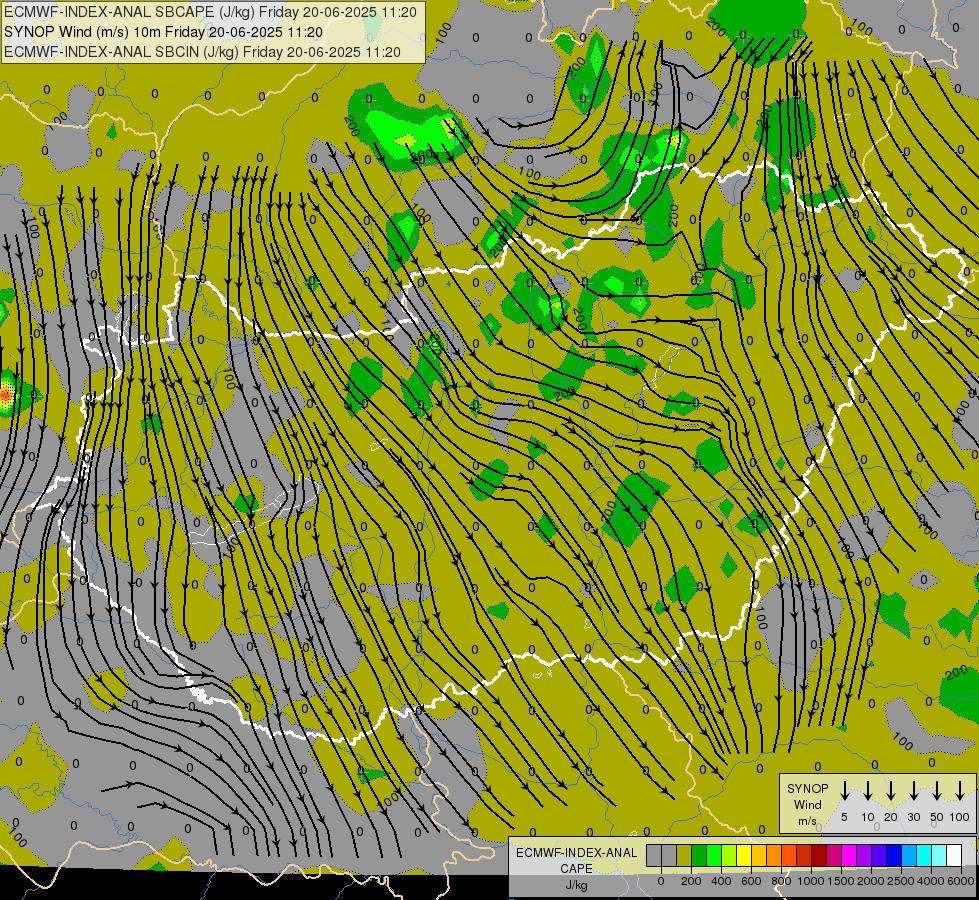
Task: Click the wind arrow above the 5 m/s label
Action: tap(844, 791)
